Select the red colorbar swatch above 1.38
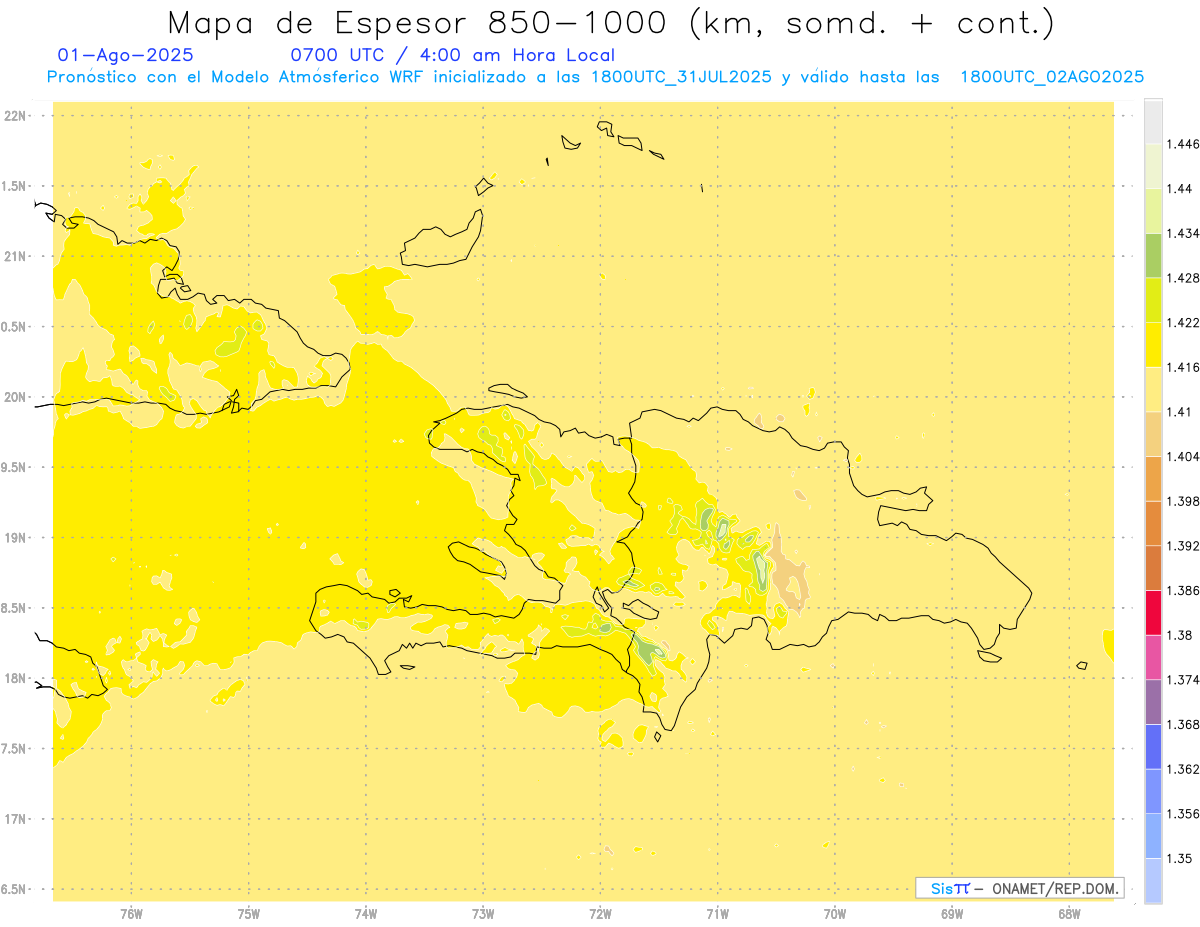 (1153, 612)
